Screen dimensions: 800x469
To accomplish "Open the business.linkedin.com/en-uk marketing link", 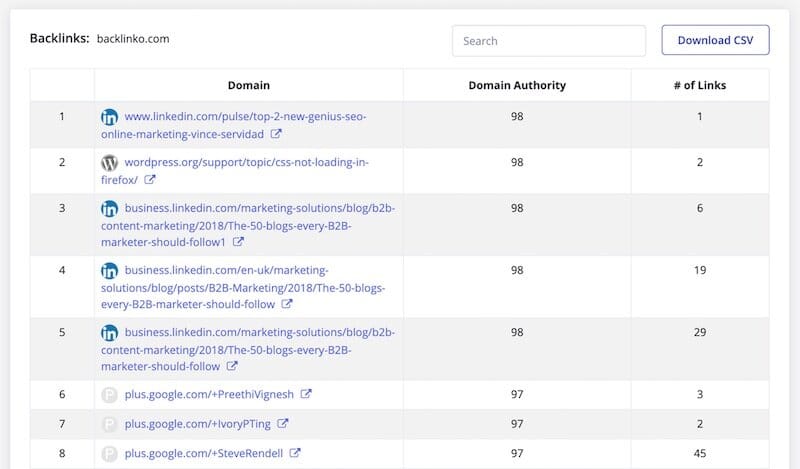I will [x=243, y=287].
